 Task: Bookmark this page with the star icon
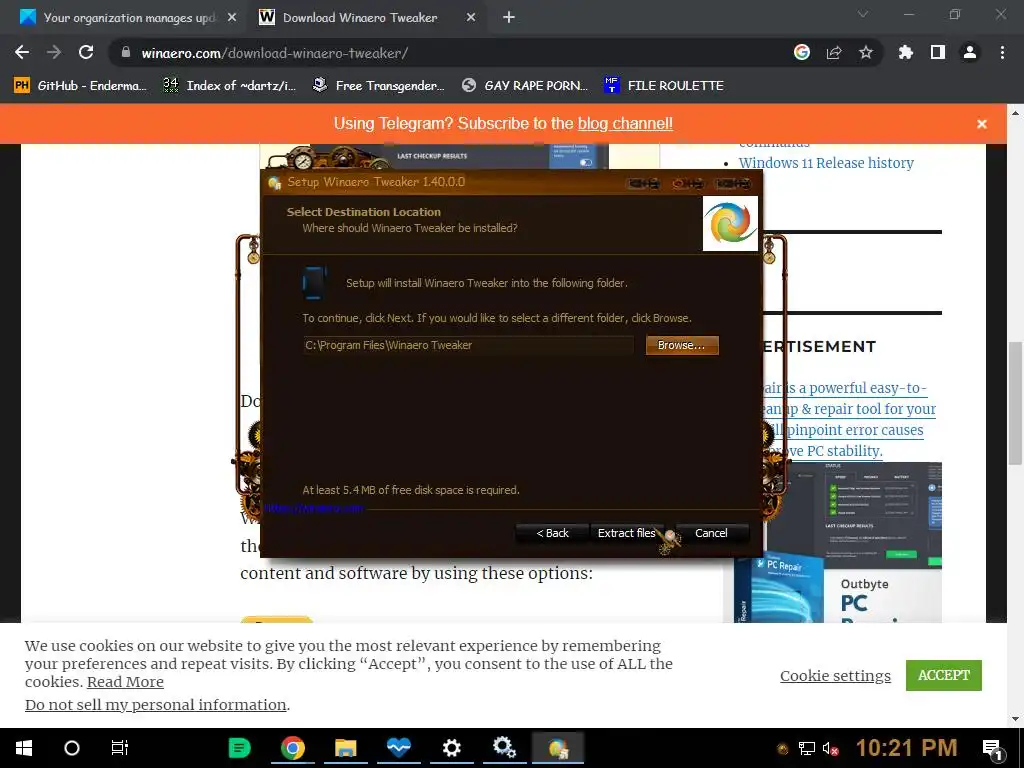point(866,53)
